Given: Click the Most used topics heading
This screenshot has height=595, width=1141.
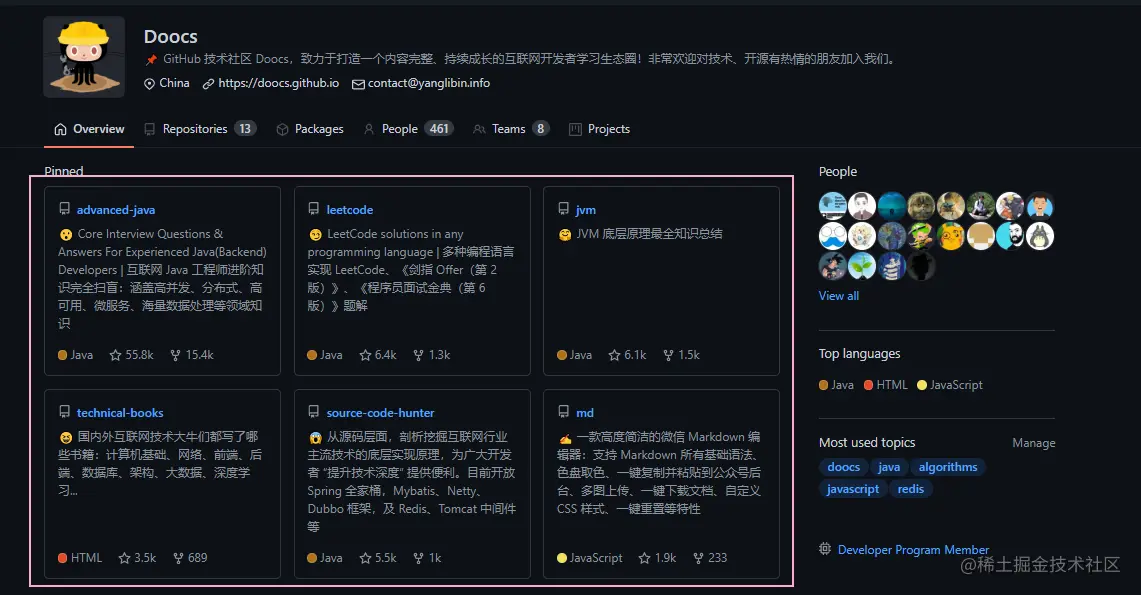Looking at the screenshot, I should pyautogui.click(x=867, y=442).
